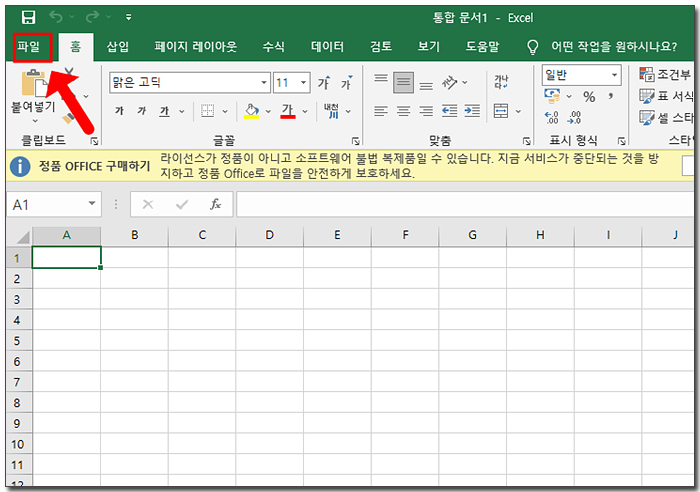Click the Wrap Text icon
The image size is (700, 492).
coord(501,82)
